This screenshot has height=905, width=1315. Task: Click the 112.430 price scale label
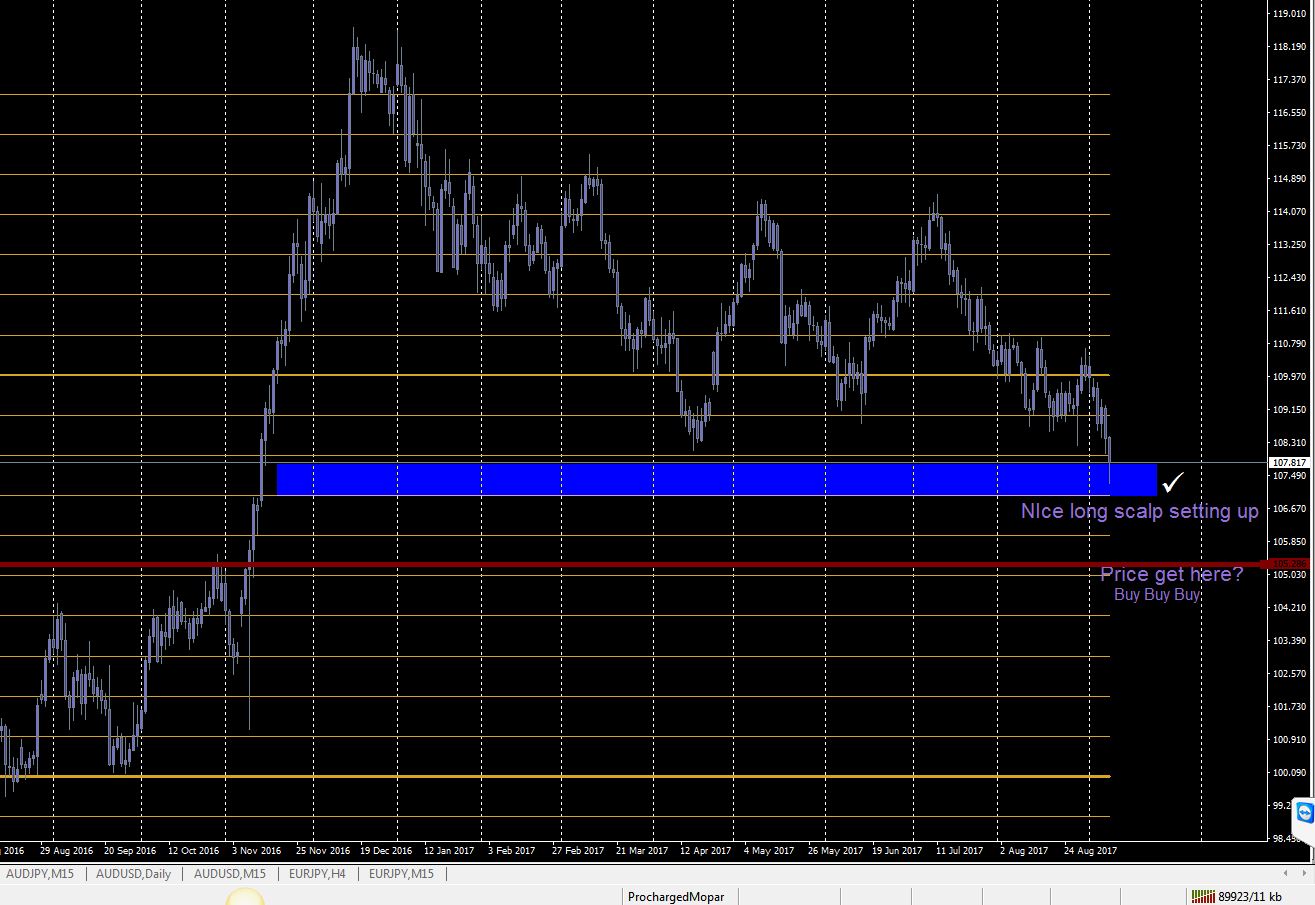pos(1290,278)
